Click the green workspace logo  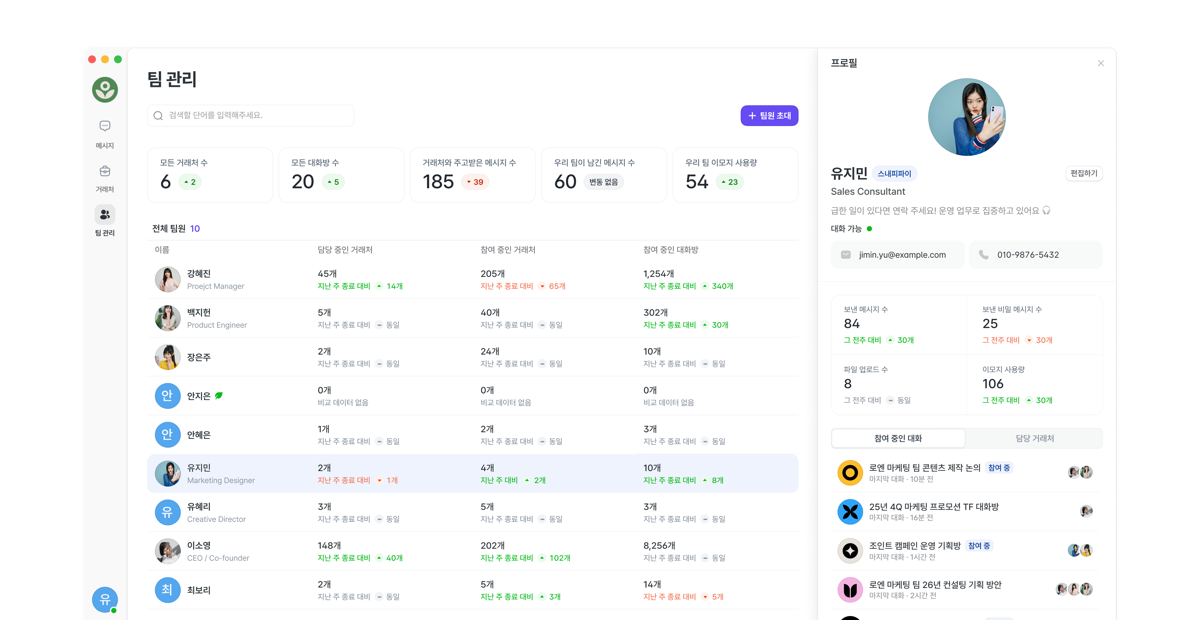pyautogui.click(x=105, y=90)
